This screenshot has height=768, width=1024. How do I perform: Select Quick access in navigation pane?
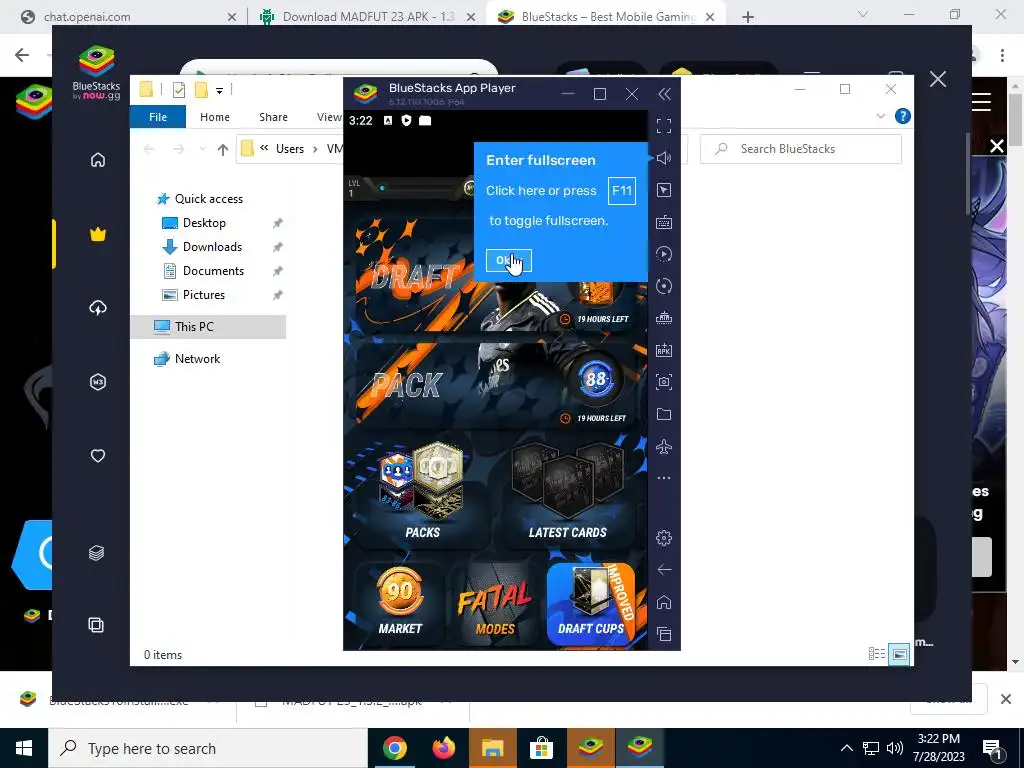[208, 199]
